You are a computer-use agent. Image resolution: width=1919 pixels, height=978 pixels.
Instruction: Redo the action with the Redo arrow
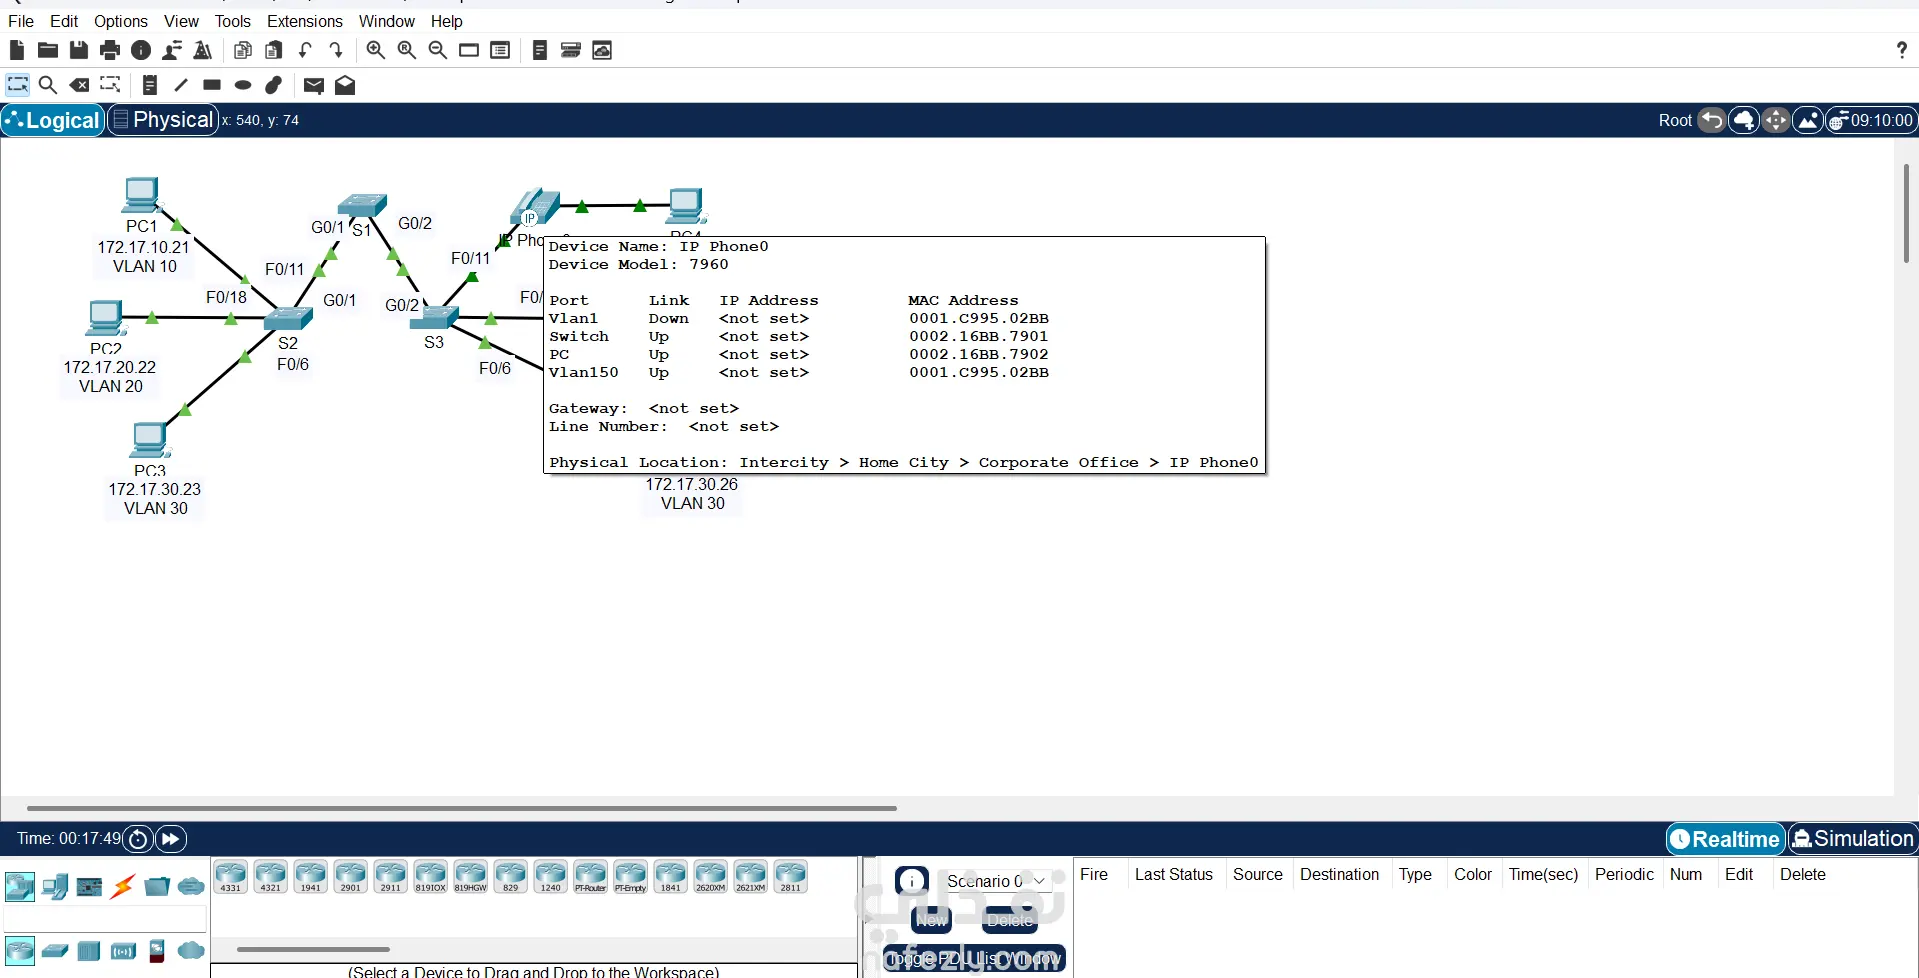click(x=336, y=50)
